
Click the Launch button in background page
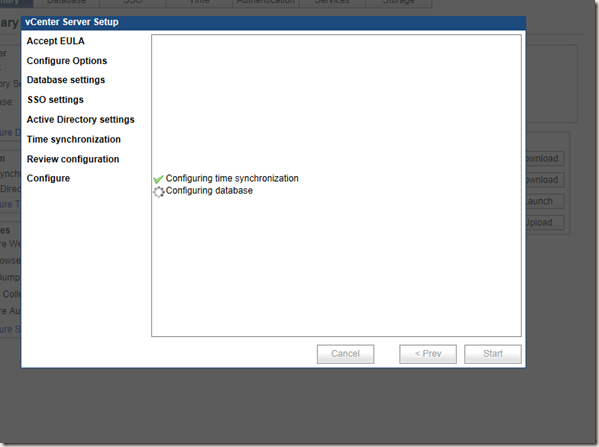545,201
